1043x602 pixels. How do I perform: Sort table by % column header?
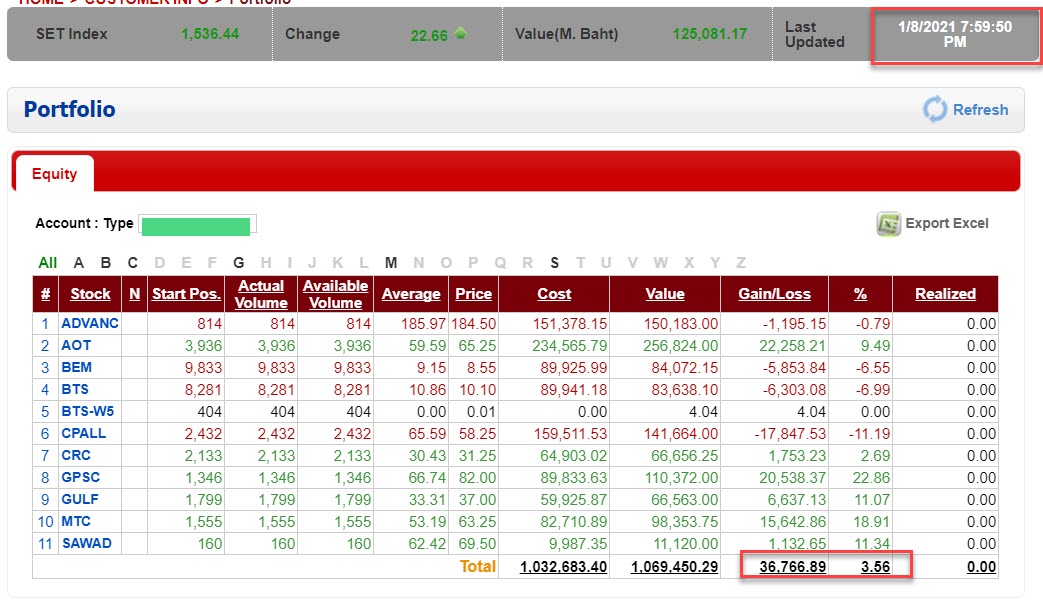(x=860, y=294)
